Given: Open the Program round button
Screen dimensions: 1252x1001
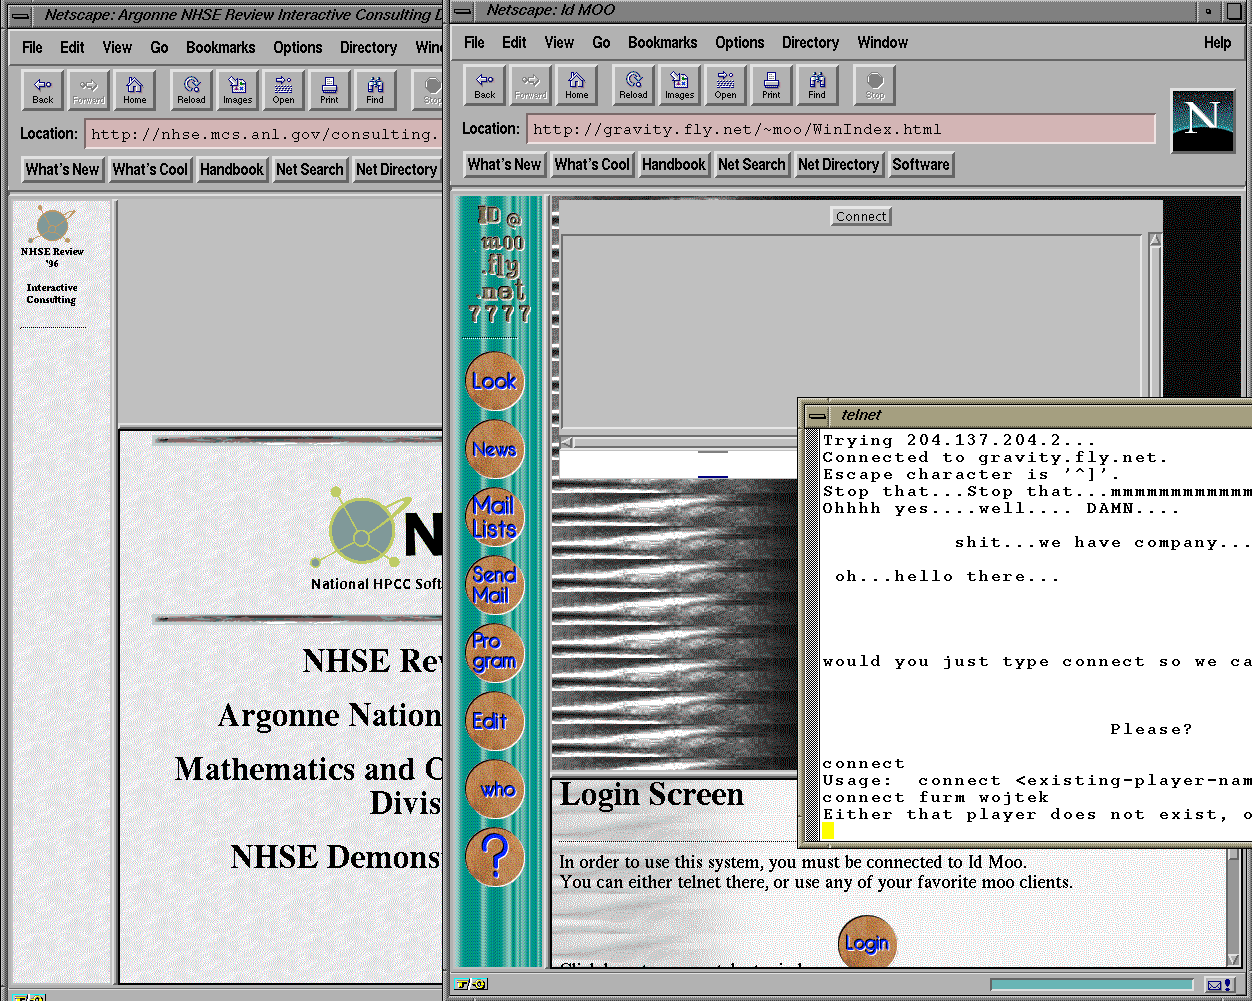Looking at the screenshot, I should tap(494, 652).
